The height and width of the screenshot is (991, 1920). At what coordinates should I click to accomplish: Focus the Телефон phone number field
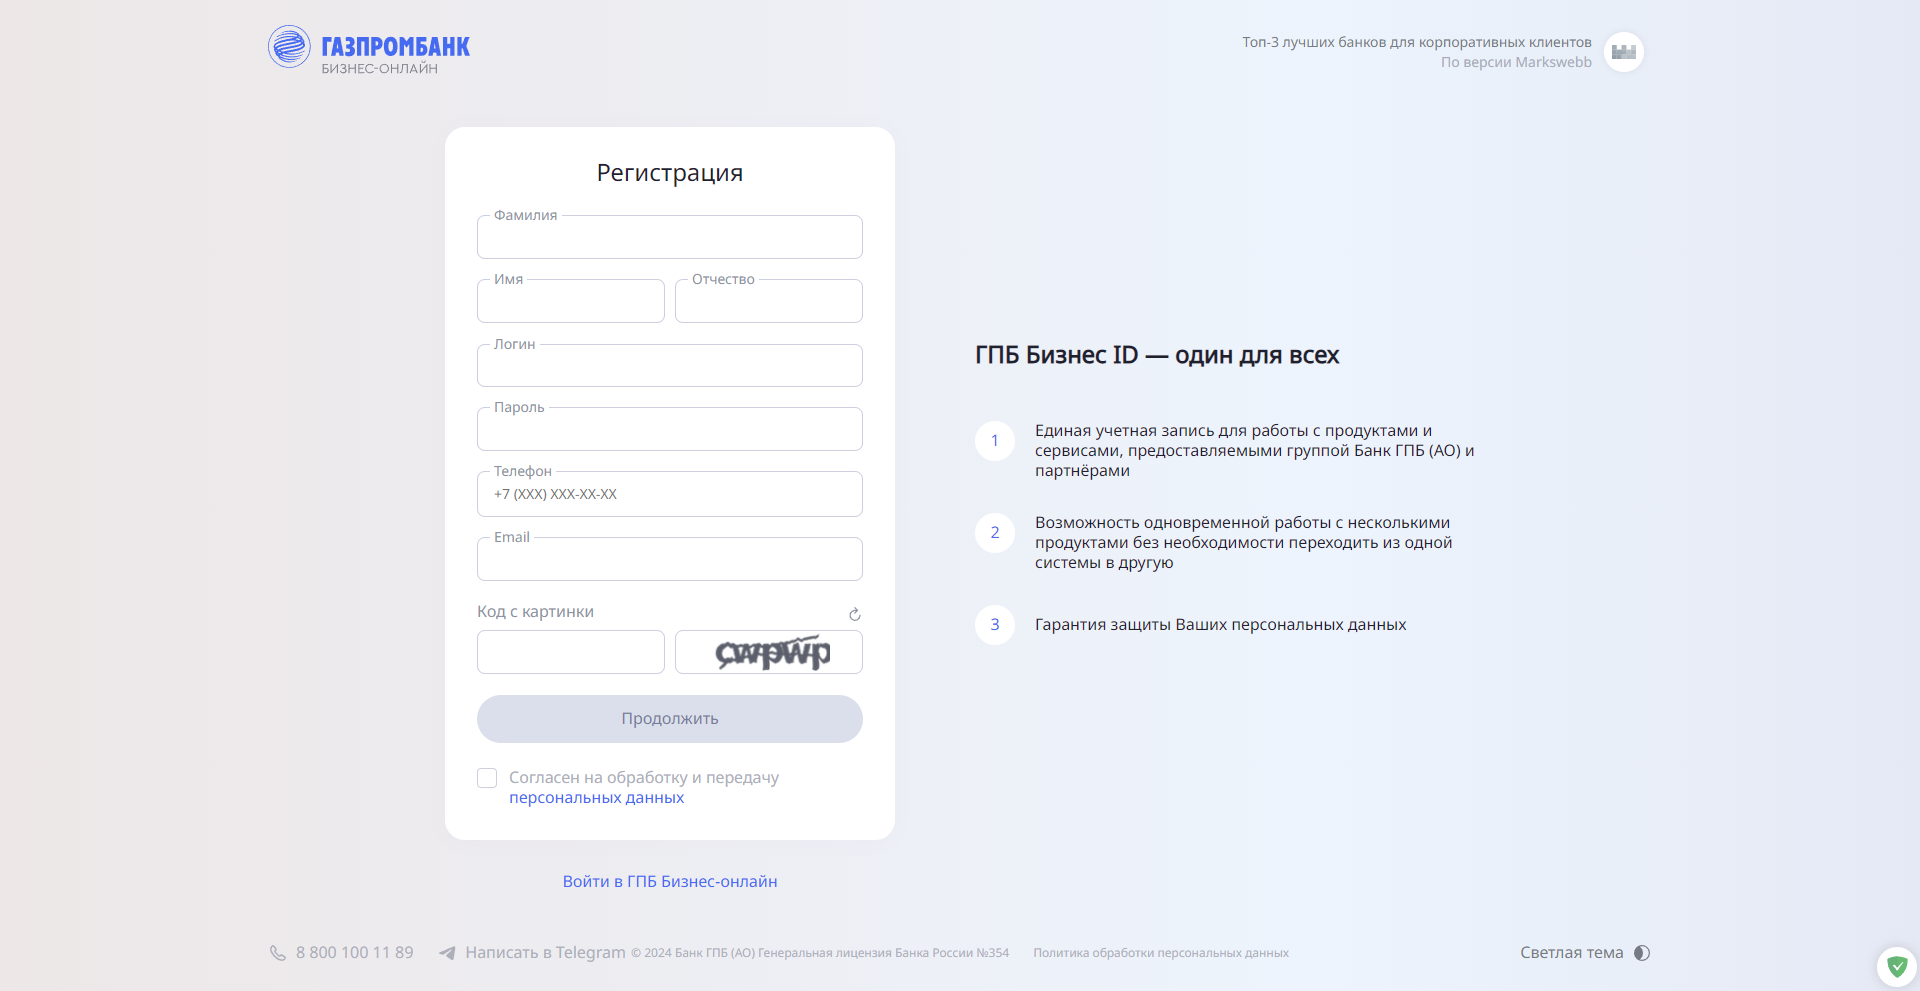tap(669, 494)
